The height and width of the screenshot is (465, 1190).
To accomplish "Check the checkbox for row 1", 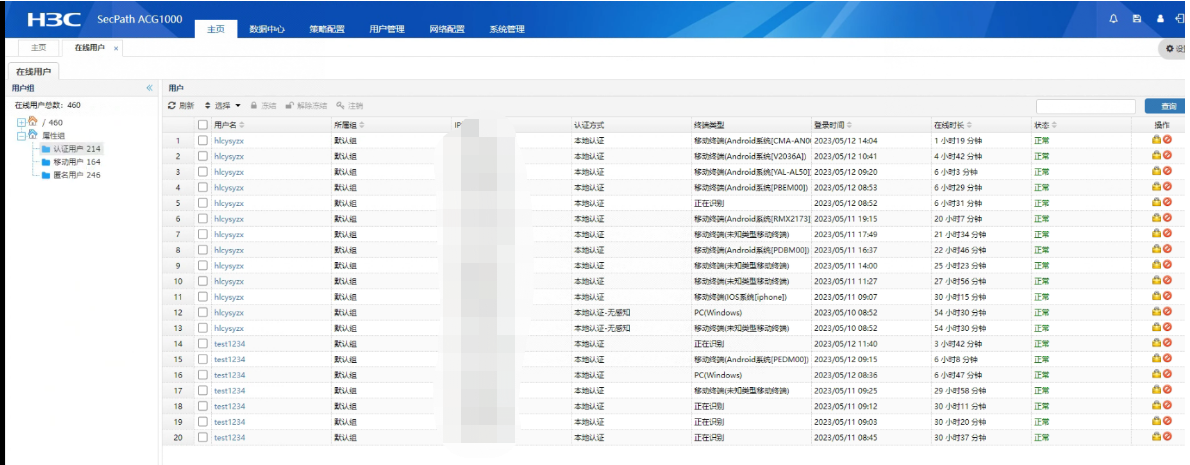I will coord(203,140).
